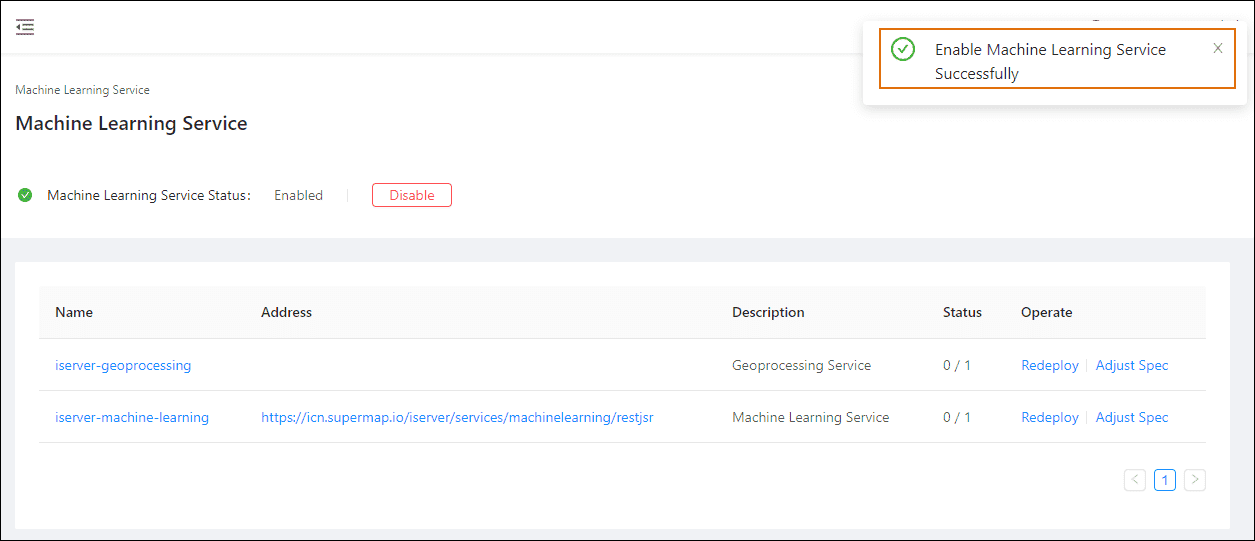
Task: Open the machinelearning restjsr address URL
Action: coord(457,417)
